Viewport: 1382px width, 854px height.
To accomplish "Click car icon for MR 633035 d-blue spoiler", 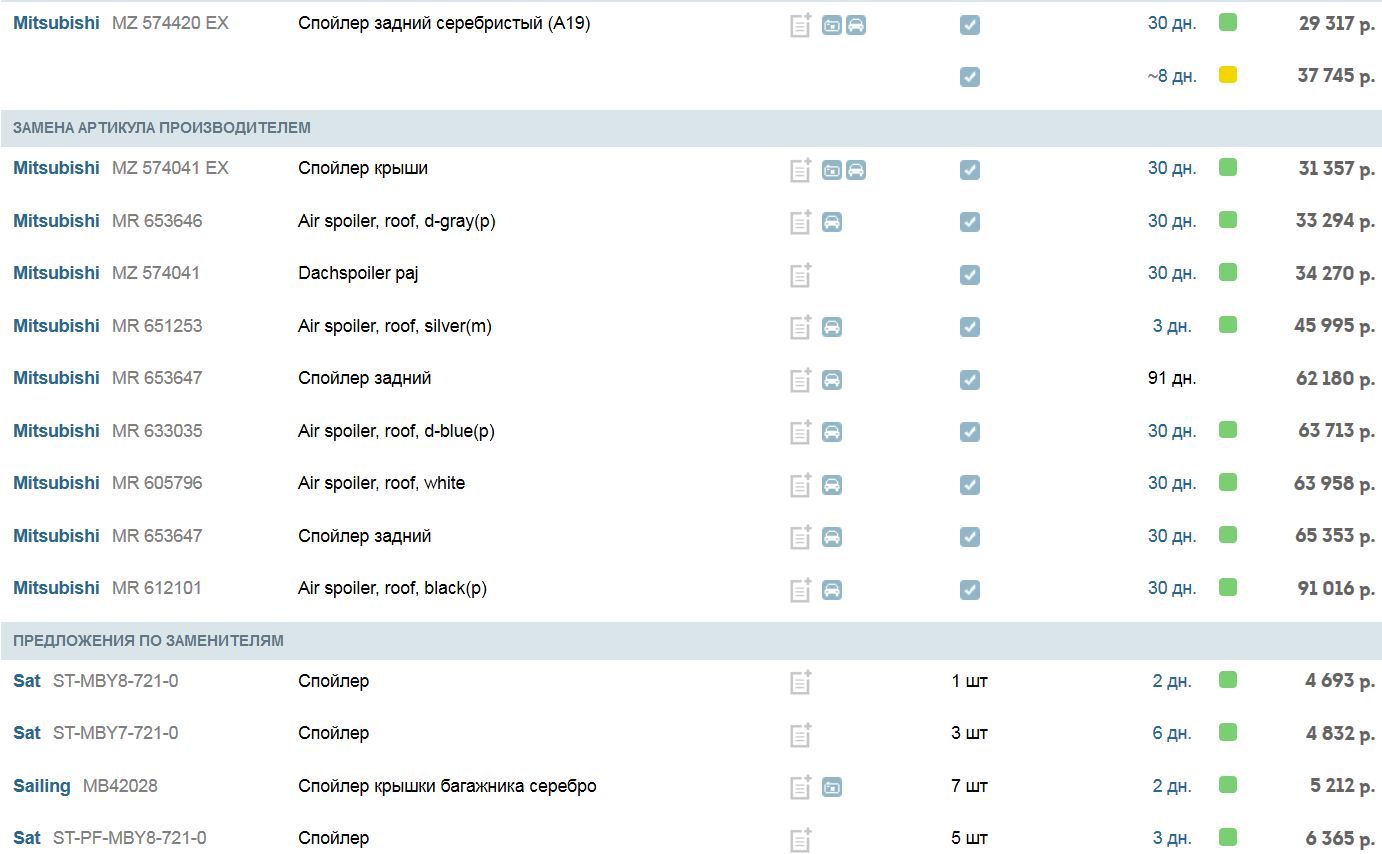I will click(832, 432).
